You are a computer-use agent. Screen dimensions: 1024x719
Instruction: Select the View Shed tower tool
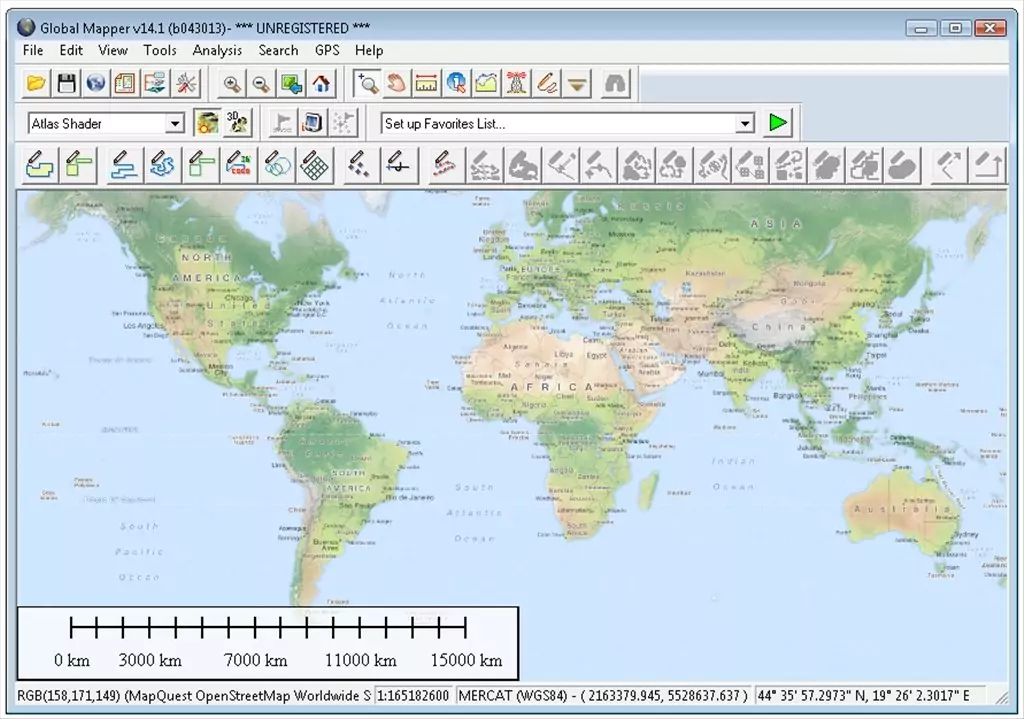517,84
